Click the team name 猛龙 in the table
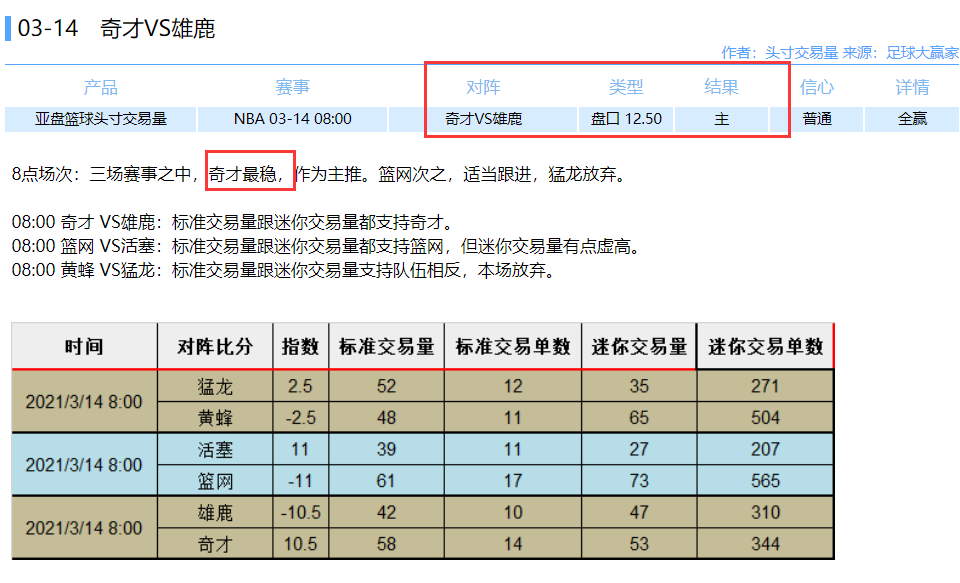960x583 pixels. (x=215, y=386)
